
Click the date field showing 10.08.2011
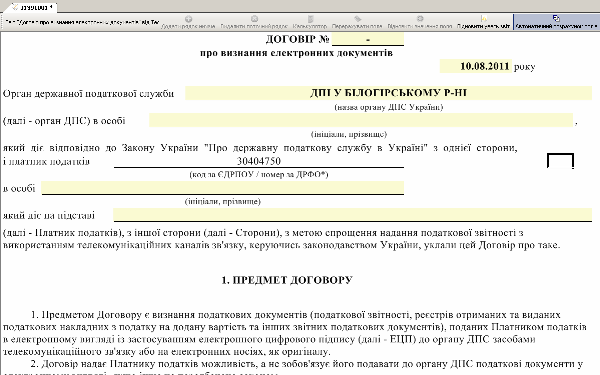click(476, 66)
